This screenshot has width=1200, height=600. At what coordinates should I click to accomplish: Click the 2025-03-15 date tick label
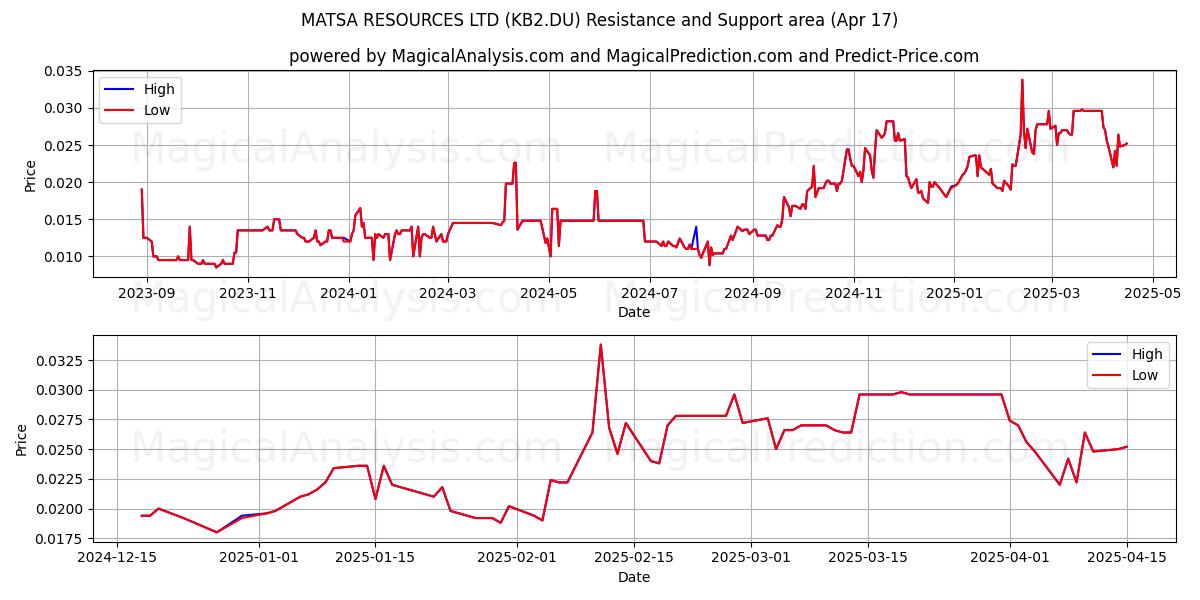(867, 559)
